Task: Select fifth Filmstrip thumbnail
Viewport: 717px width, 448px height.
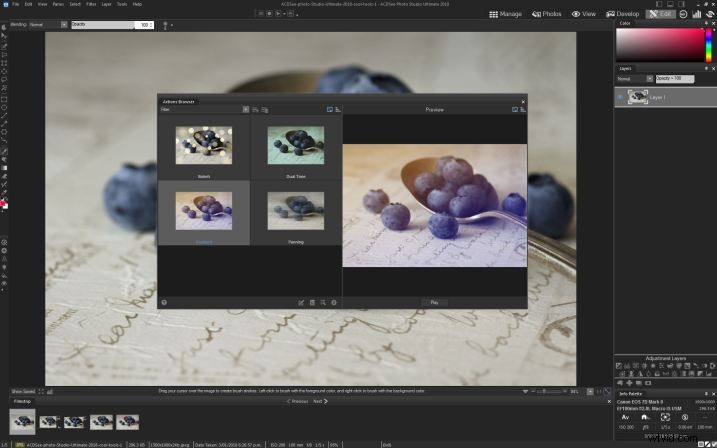Action: [x=128, y=422]
